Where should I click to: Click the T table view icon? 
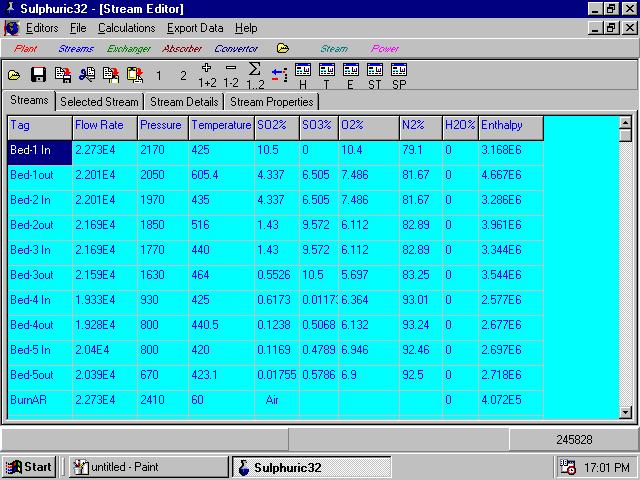point(327,76)
